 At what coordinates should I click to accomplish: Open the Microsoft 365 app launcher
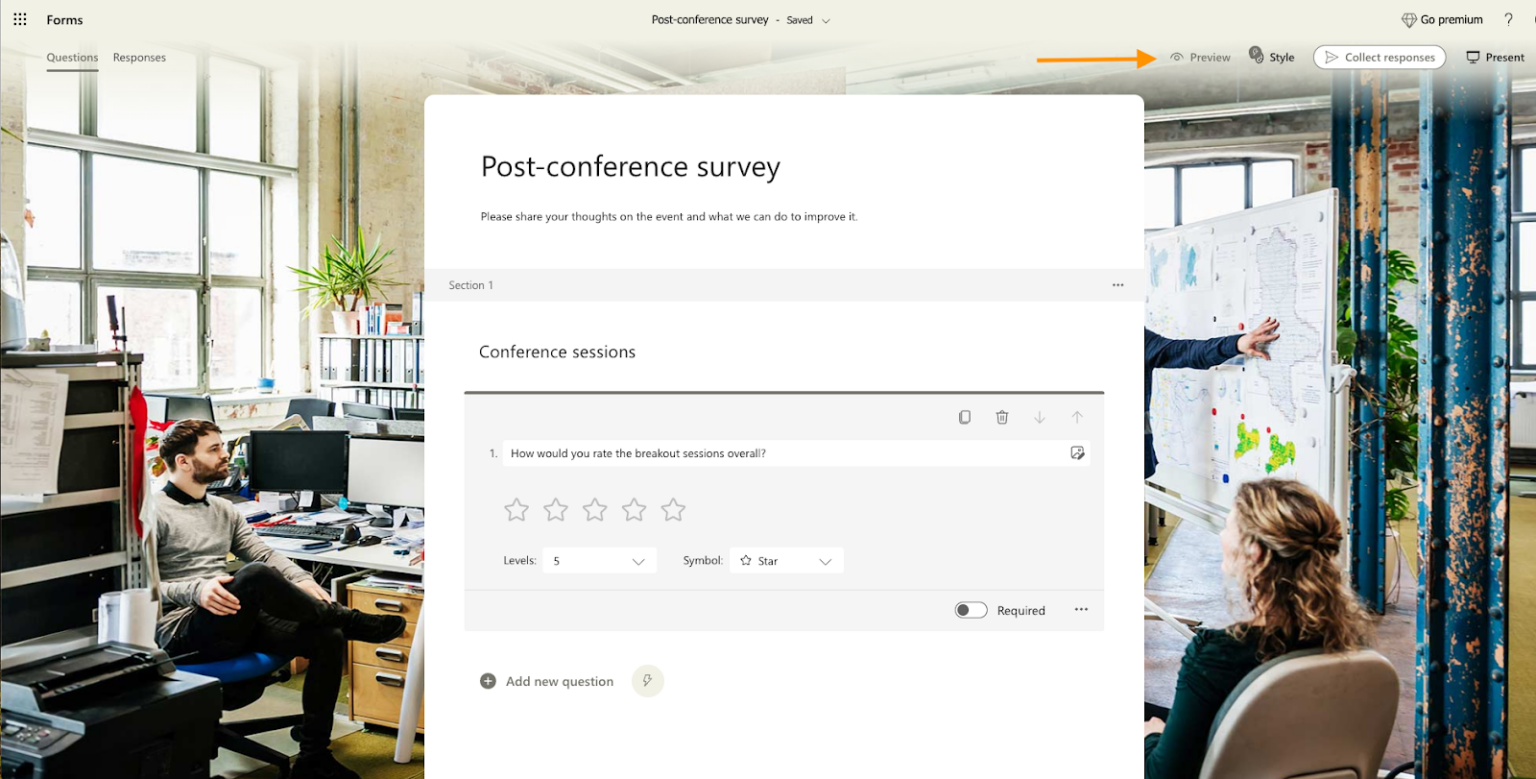[x=20, y=19]
